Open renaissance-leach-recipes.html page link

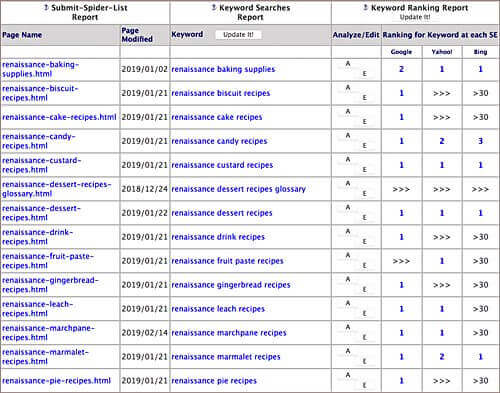pos(37,309)
